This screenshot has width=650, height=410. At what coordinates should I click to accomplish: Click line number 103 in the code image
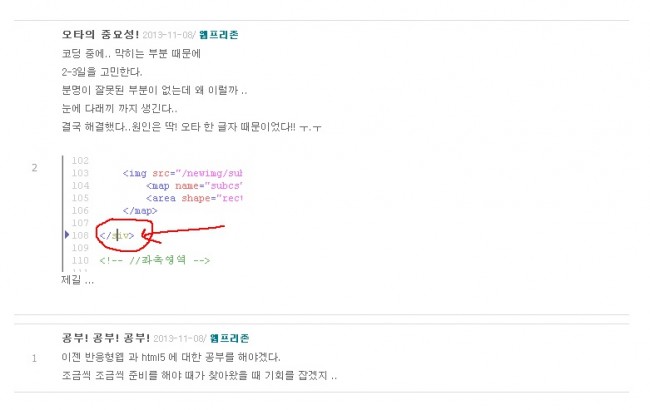80,173
